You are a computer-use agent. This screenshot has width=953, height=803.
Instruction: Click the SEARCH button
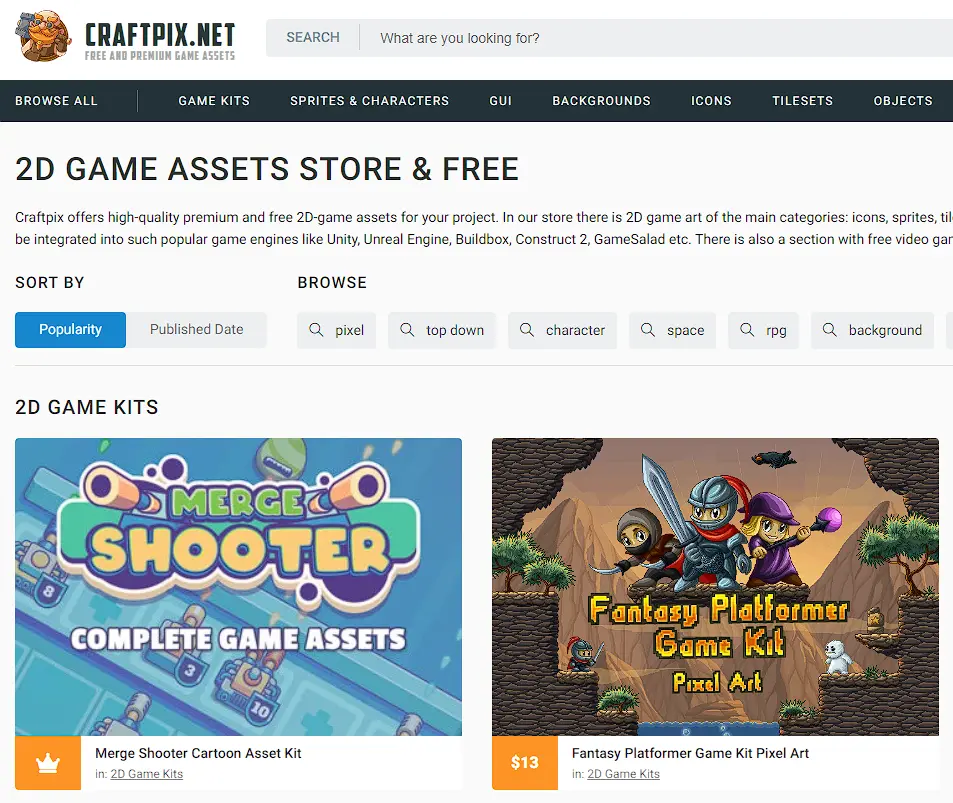313,38
